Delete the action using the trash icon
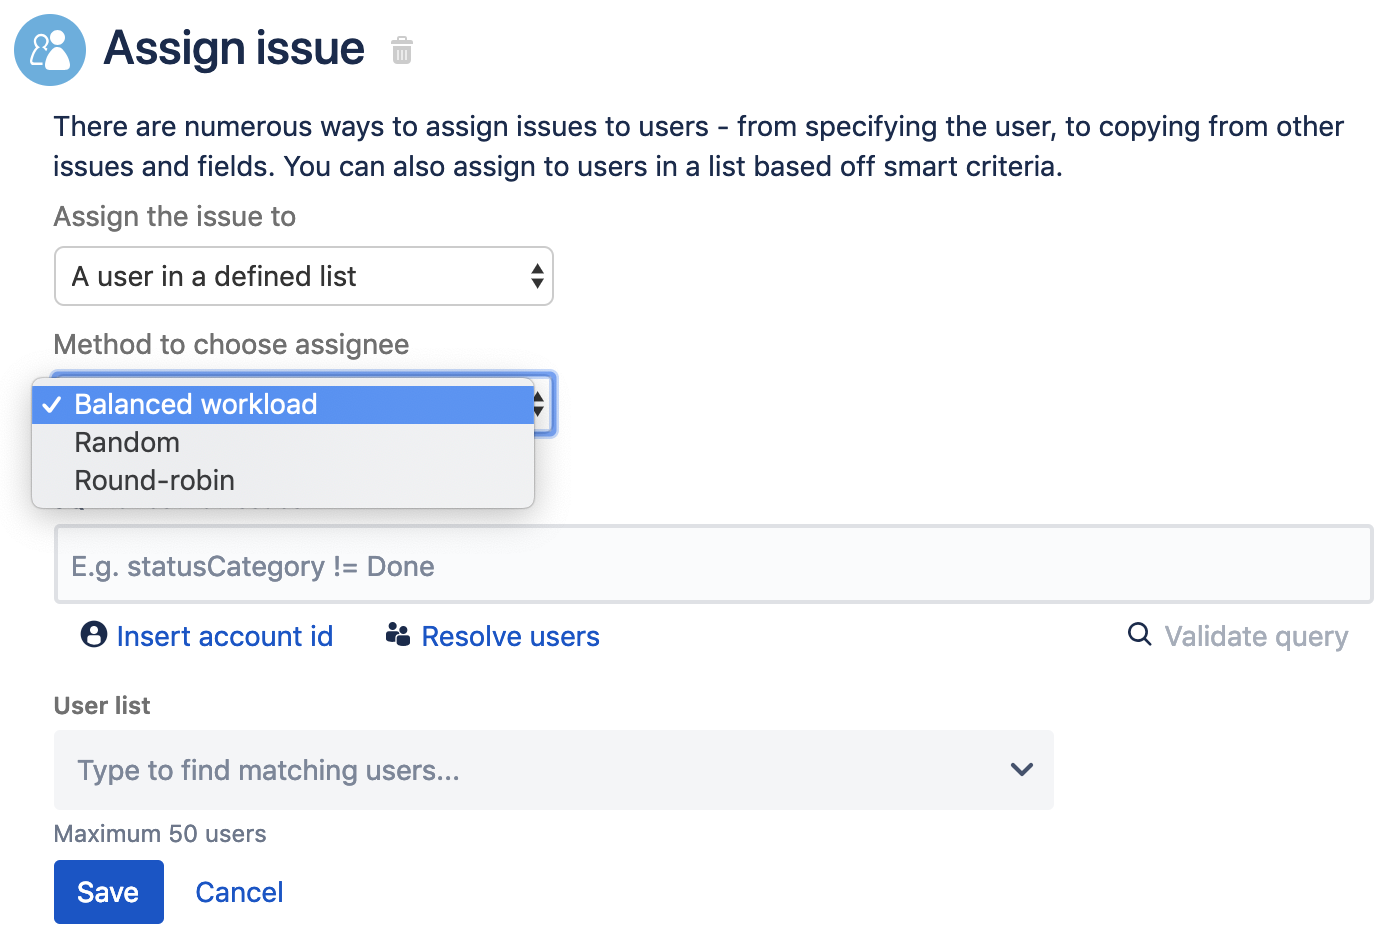1390x938 pixels. coord(402,50)
